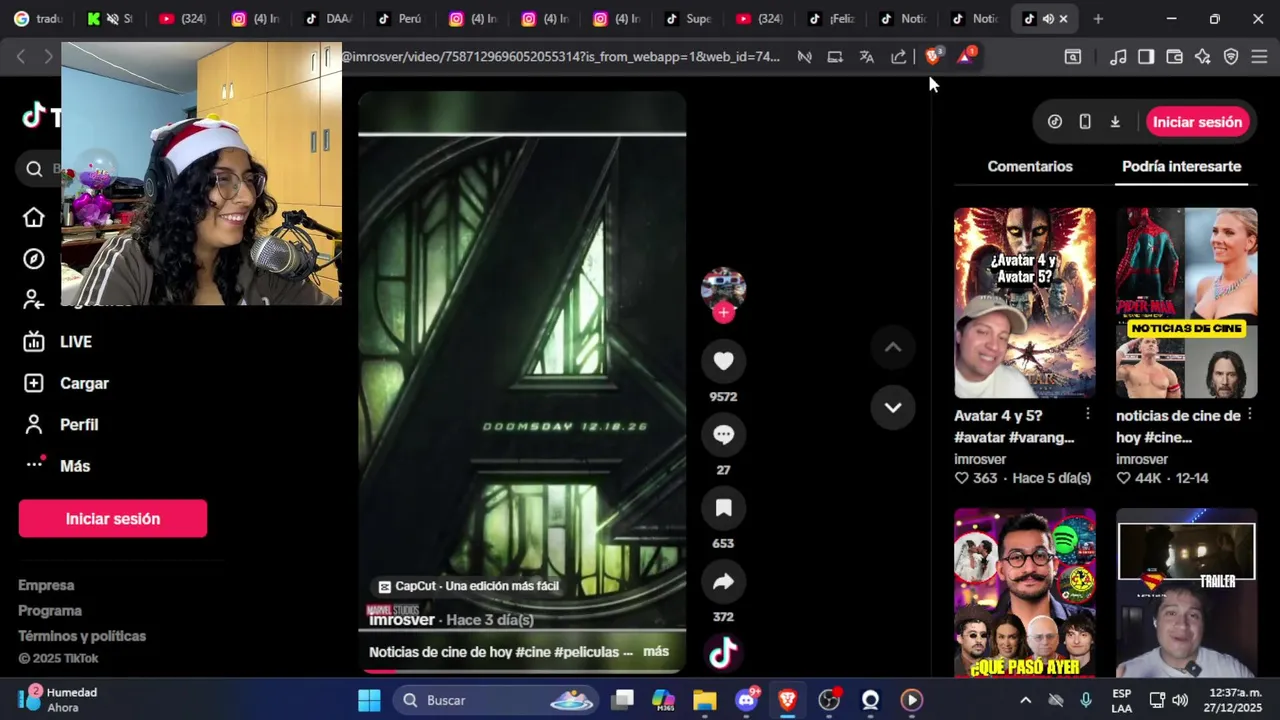Screen dimensions: 1280x720
Task: Toggle the microphone icon in system tray
Action: pos(1086,700)
